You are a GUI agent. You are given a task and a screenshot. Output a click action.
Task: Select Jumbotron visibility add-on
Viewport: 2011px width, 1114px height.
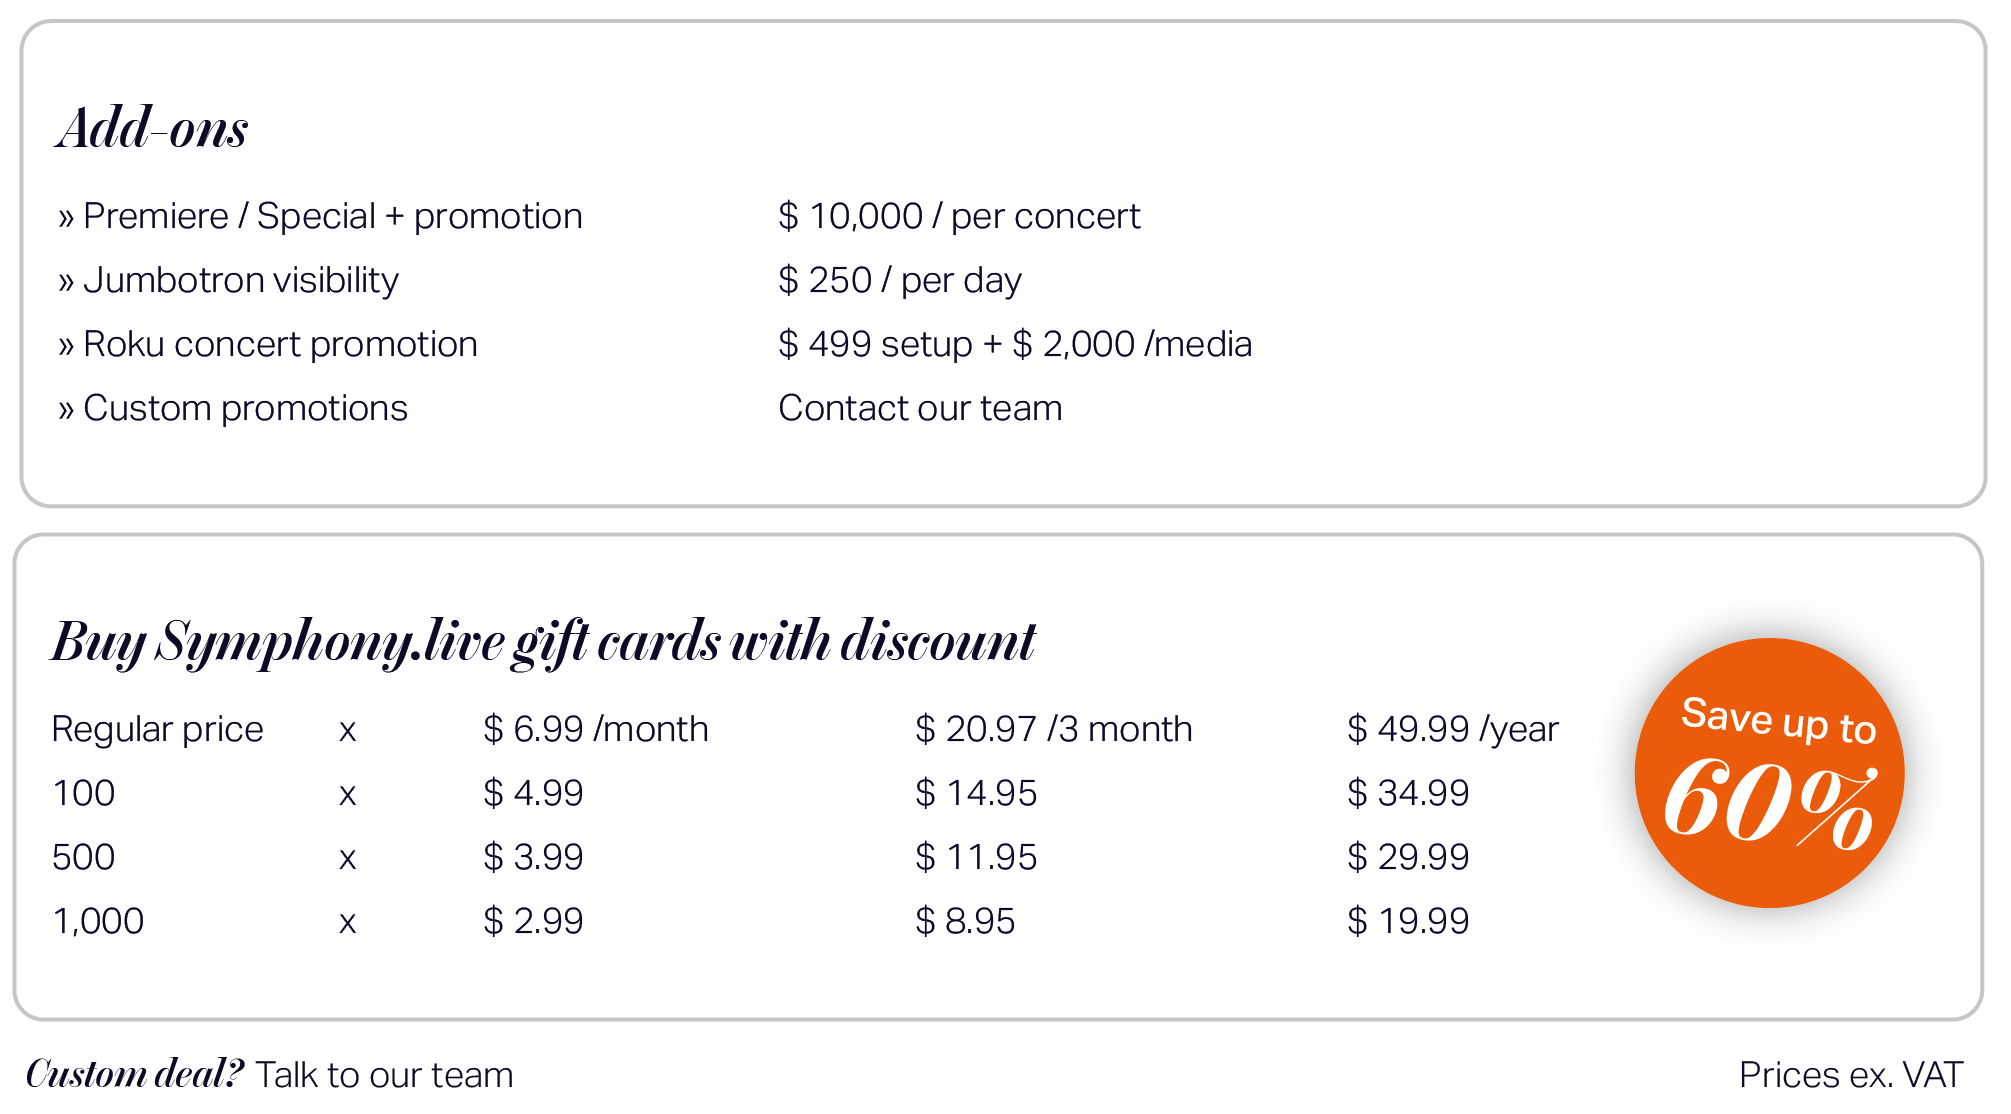click(228, 280)
